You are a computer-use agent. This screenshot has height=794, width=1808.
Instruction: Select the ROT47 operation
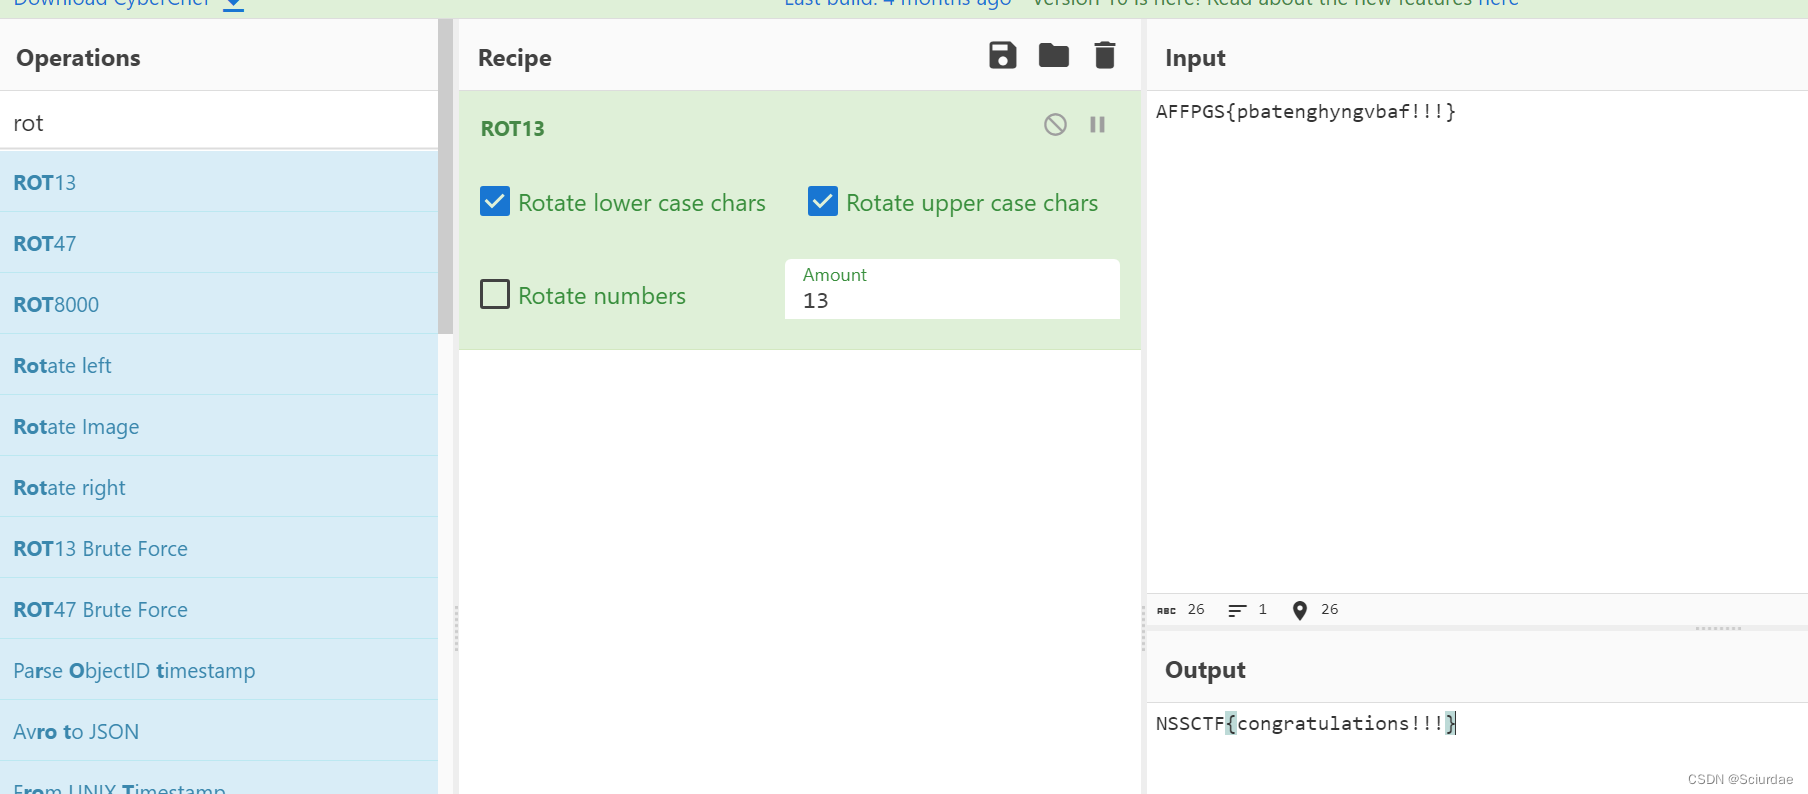tap(219, 243)
